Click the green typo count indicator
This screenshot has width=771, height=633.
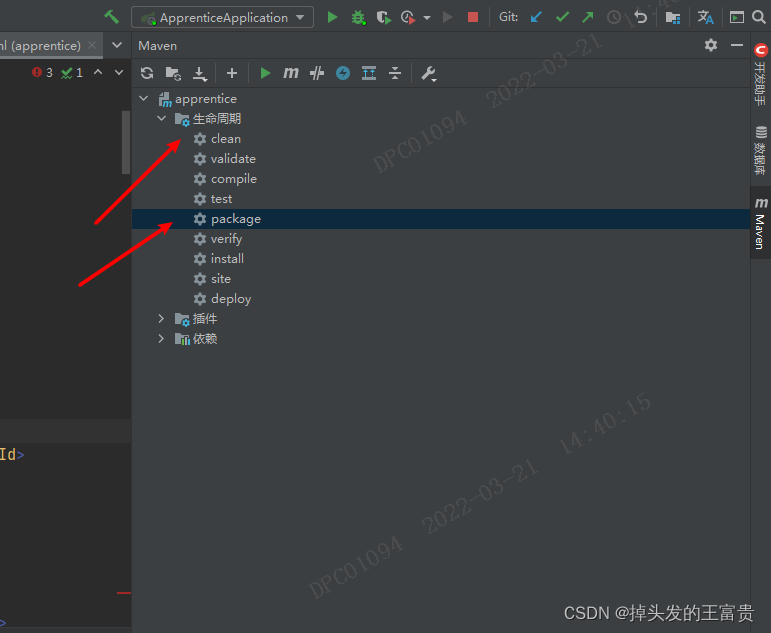point(72,73)
